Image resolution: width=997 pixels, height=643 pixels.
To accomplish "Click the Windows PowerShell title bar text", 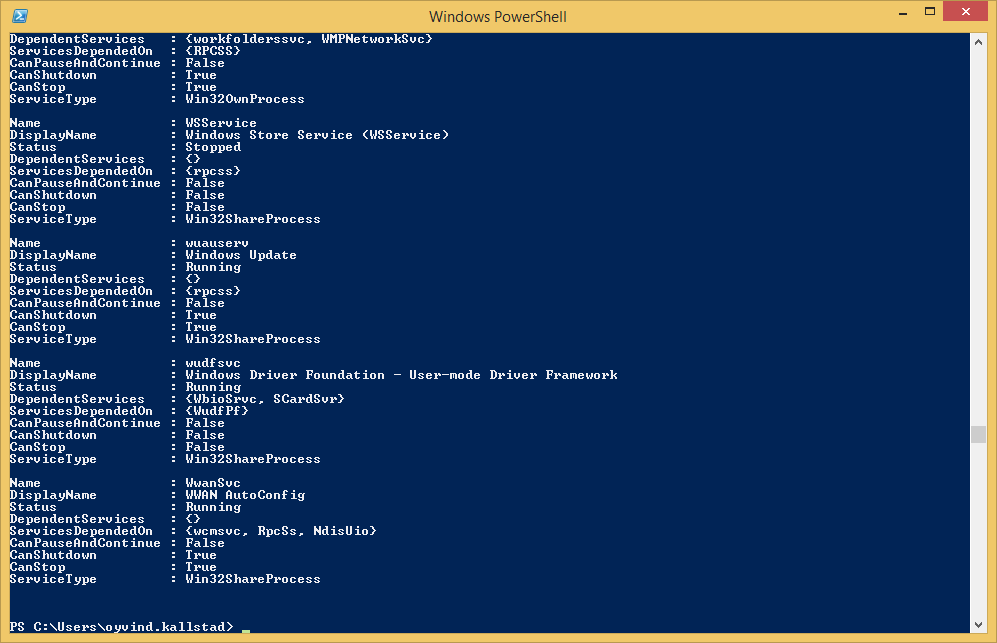I will [x=497, y=16].
